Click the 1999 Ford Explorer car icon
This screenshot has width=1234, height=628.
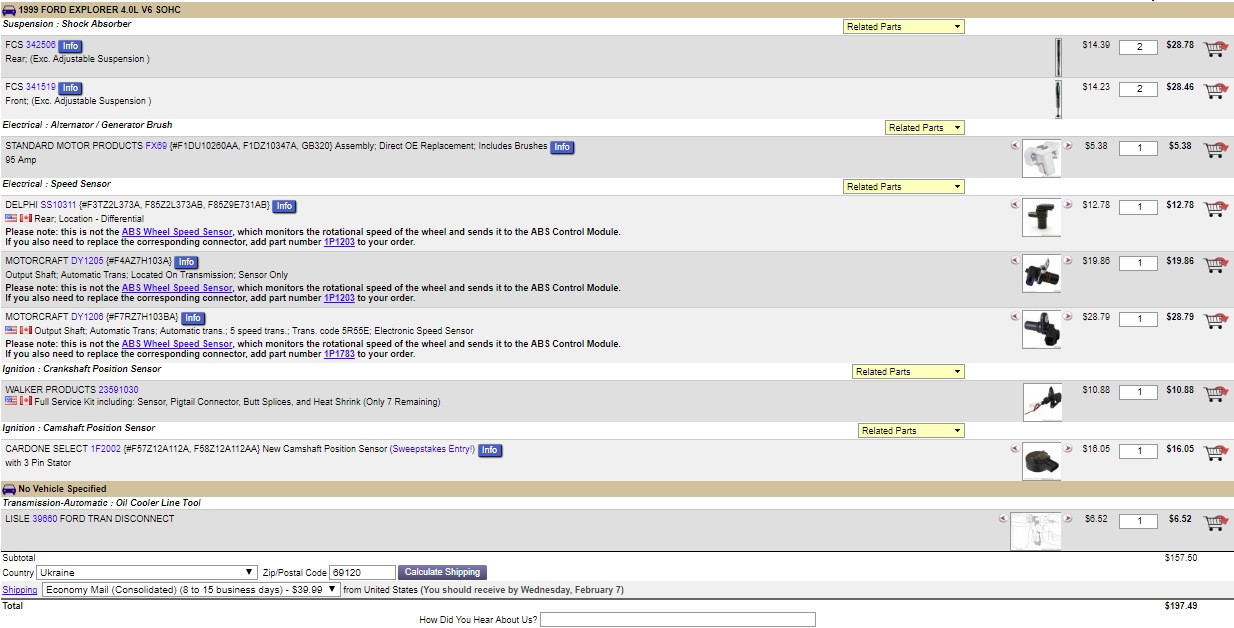tap(9, 10)
